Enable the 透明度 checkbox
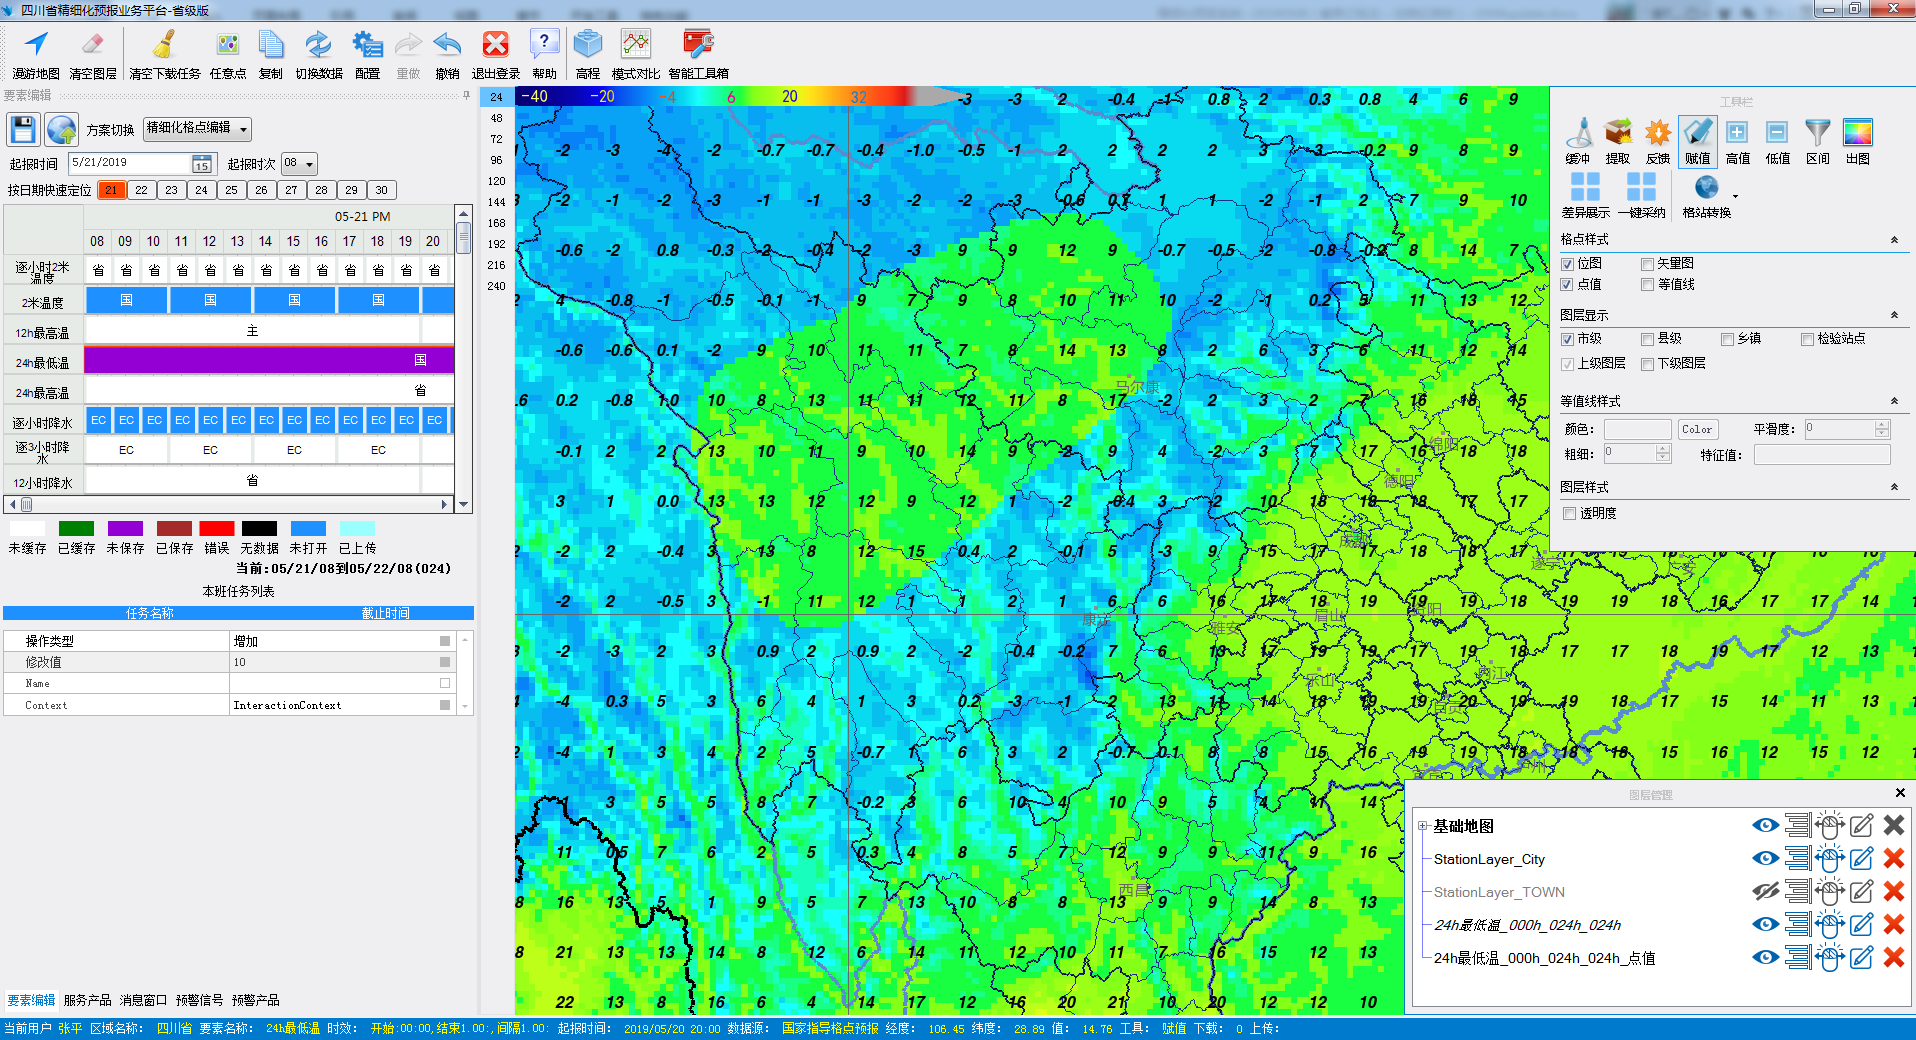The width and height of the screenshot is (1916, 1040). [1569, 514]
